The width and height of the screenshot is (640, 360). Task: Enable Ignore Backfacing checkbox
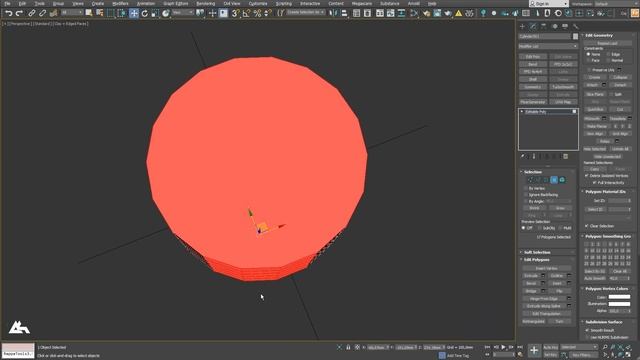[525, 195]
